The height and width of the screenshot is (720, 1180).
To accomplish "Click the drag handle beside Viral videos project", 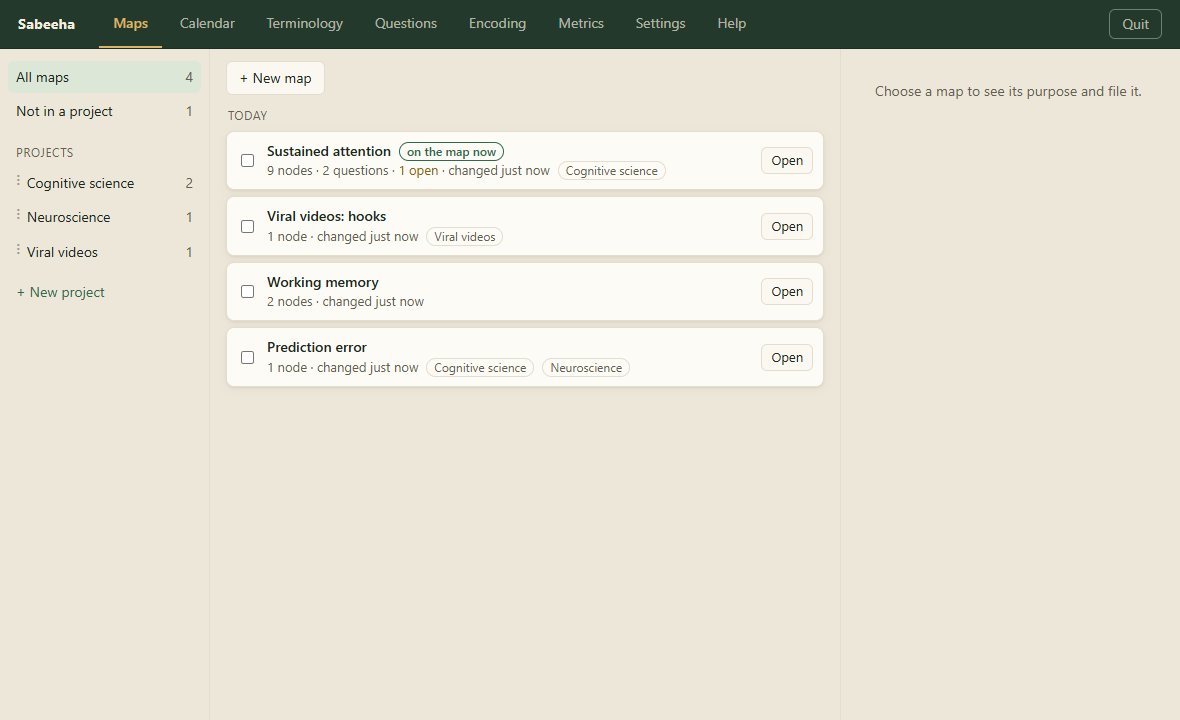I will [x=18, y=250].
